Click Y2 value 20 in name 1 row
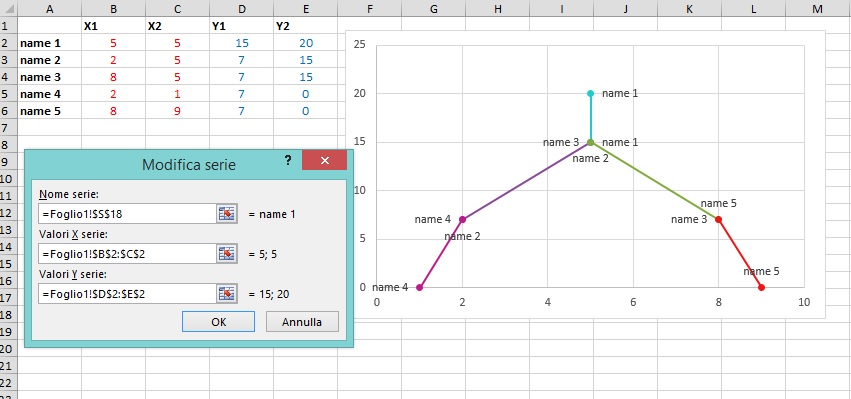This screenshot has height=399, width=851. coord(306,43)
